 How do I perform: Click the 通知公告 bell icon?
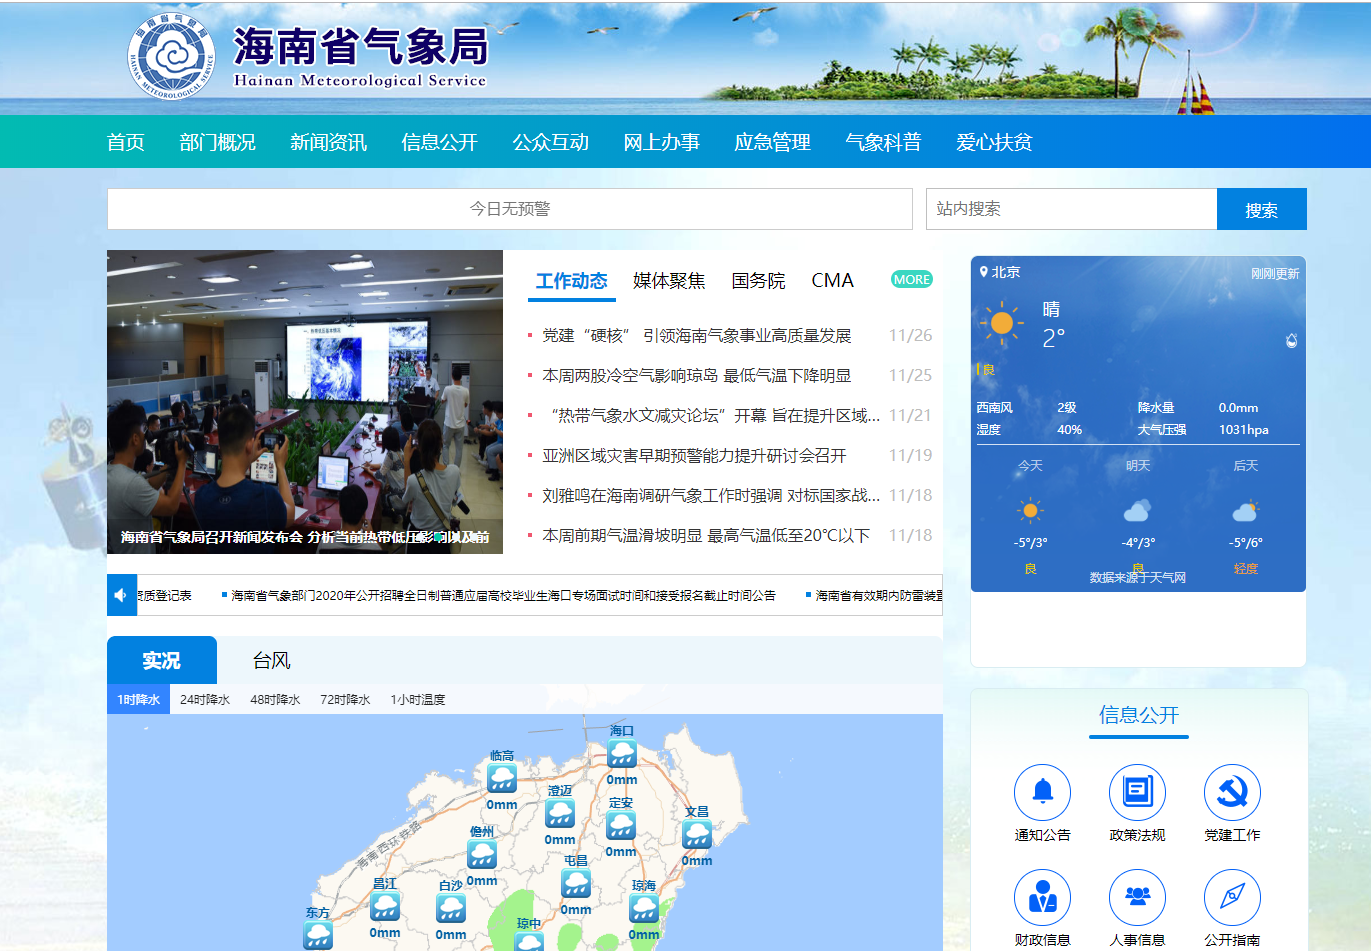coord(1042,792)
